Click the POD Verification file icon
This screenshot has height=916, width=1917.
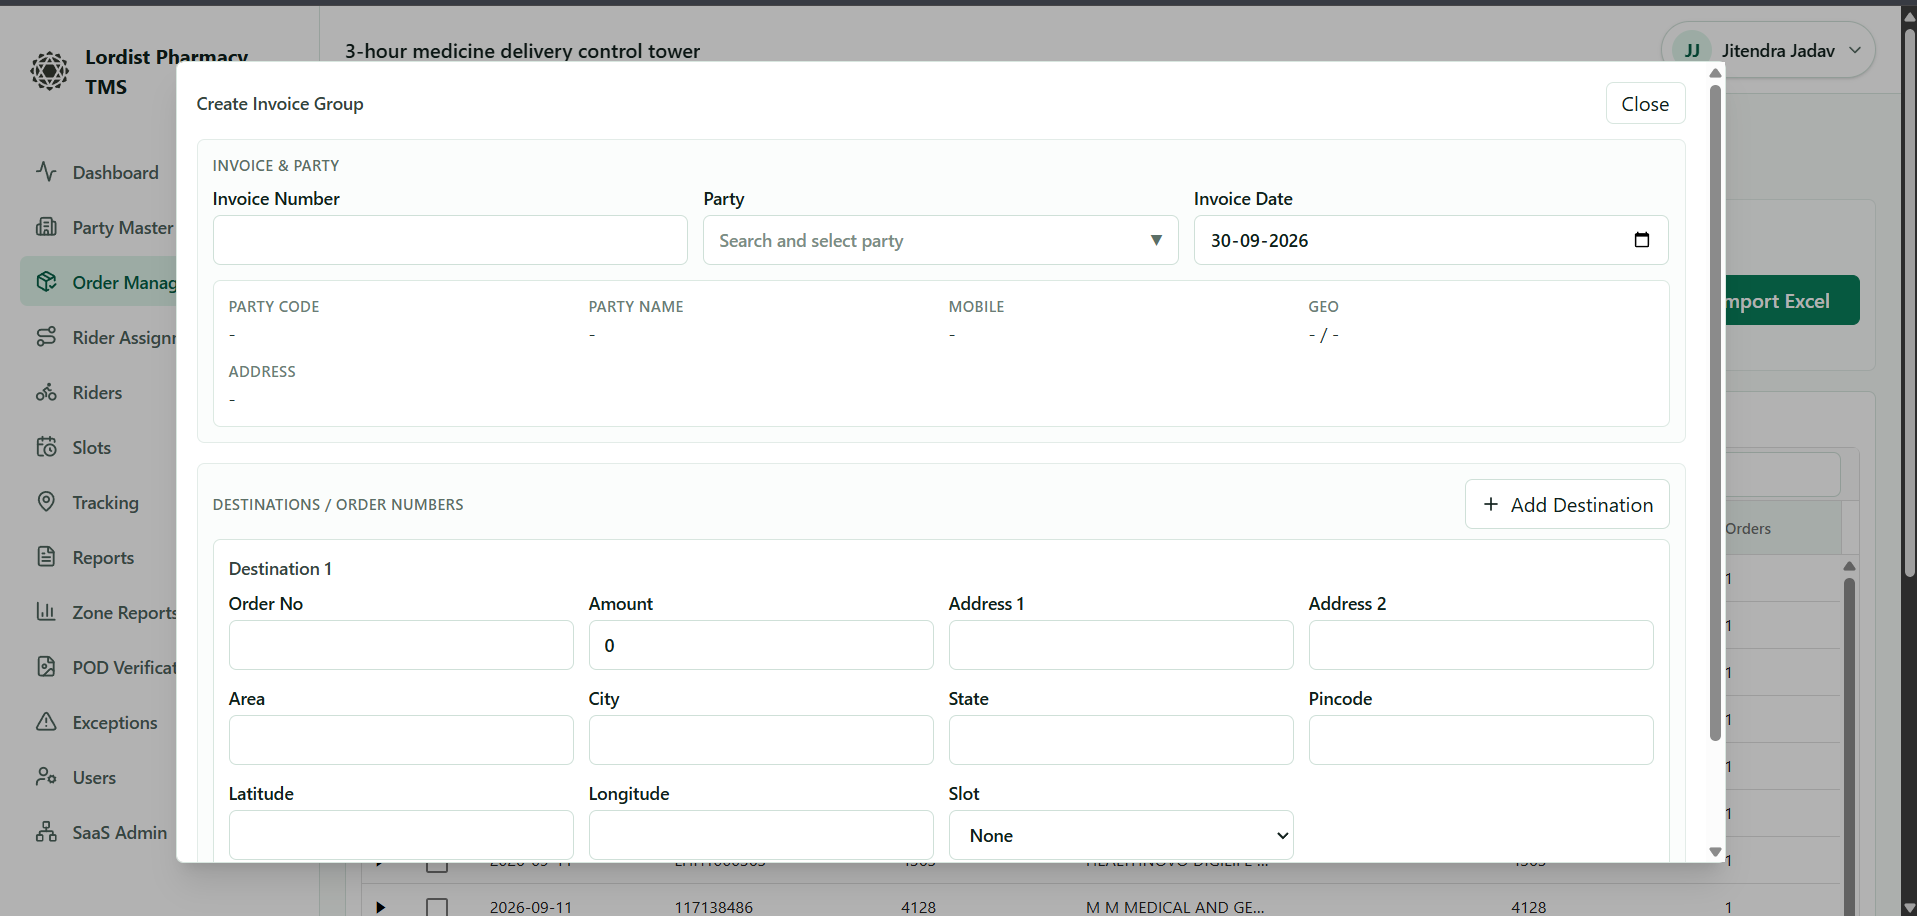point(46,667)
